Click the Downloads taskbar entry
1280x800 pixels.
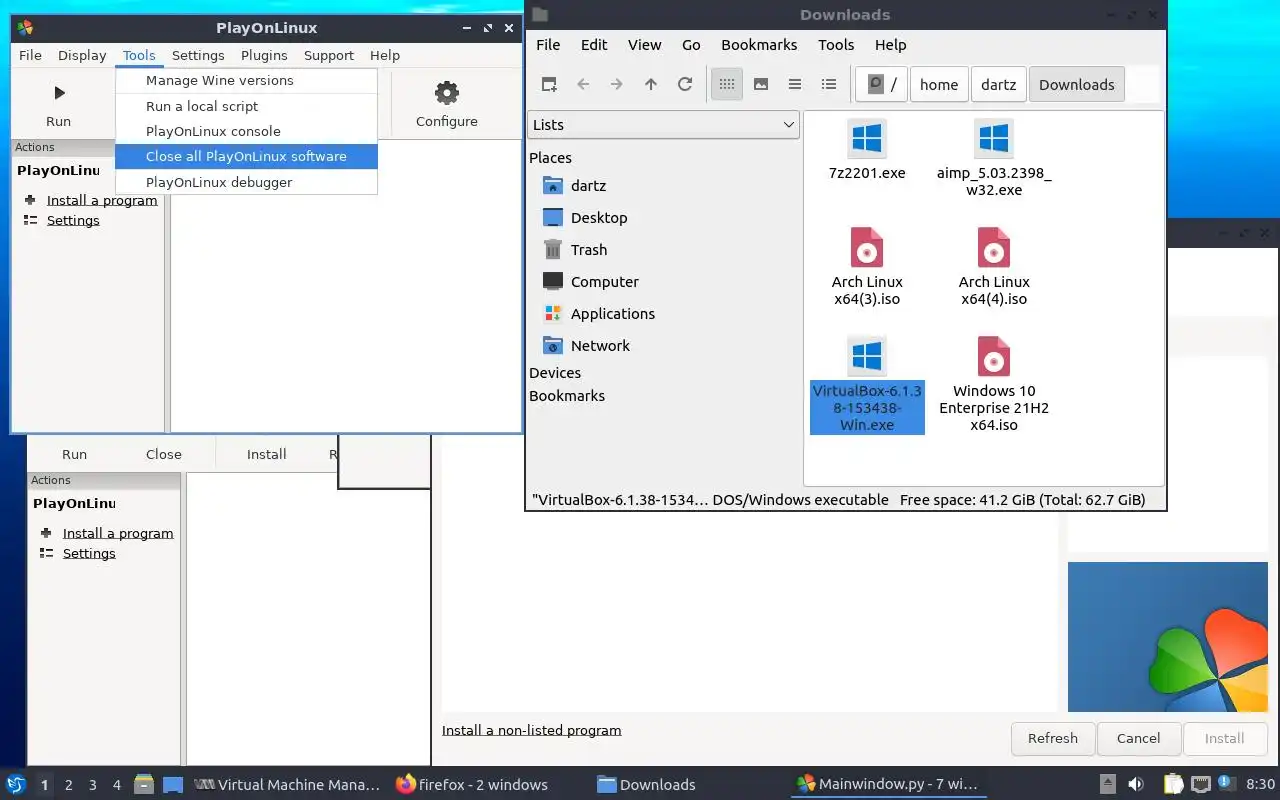646,785
